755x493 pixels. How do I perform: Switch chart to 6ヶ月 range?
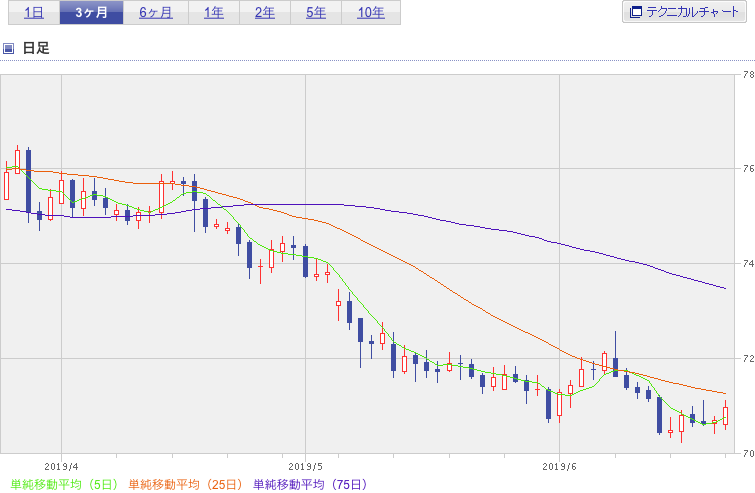pos(156,13)
